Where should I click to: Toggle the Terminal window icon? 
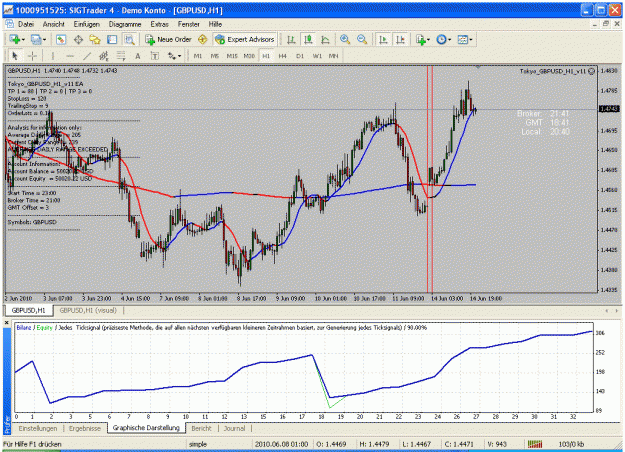pyautogui.click(x=112, y=39)
